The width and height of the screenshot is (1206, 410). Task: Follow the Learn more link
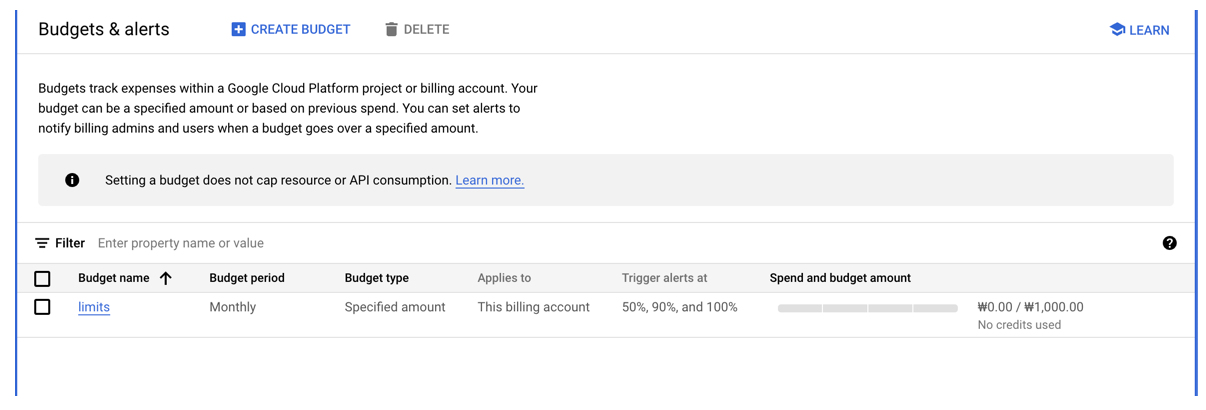click(x=490, y=180)
